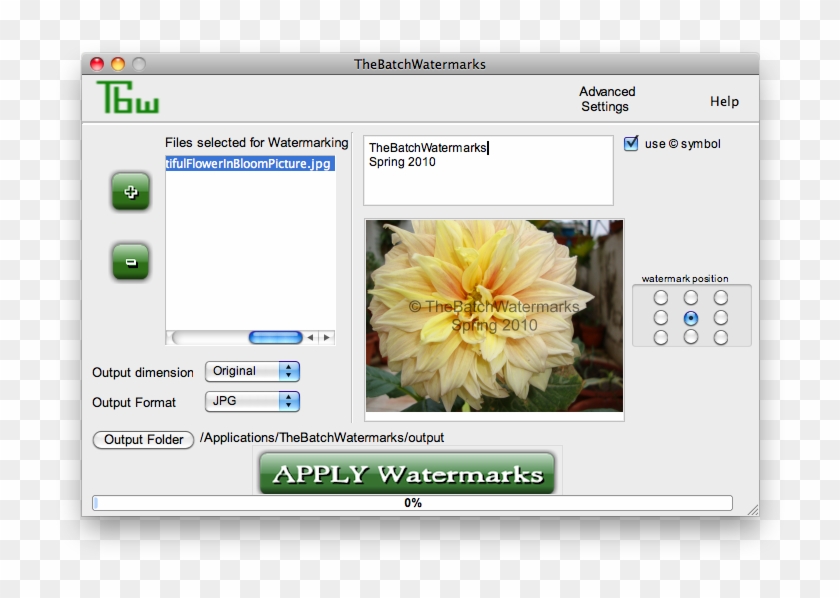Image resolution: width=840 pixels, height=598 pixels.
Task: Open the Help menu
Action: [x=724, y=101]
